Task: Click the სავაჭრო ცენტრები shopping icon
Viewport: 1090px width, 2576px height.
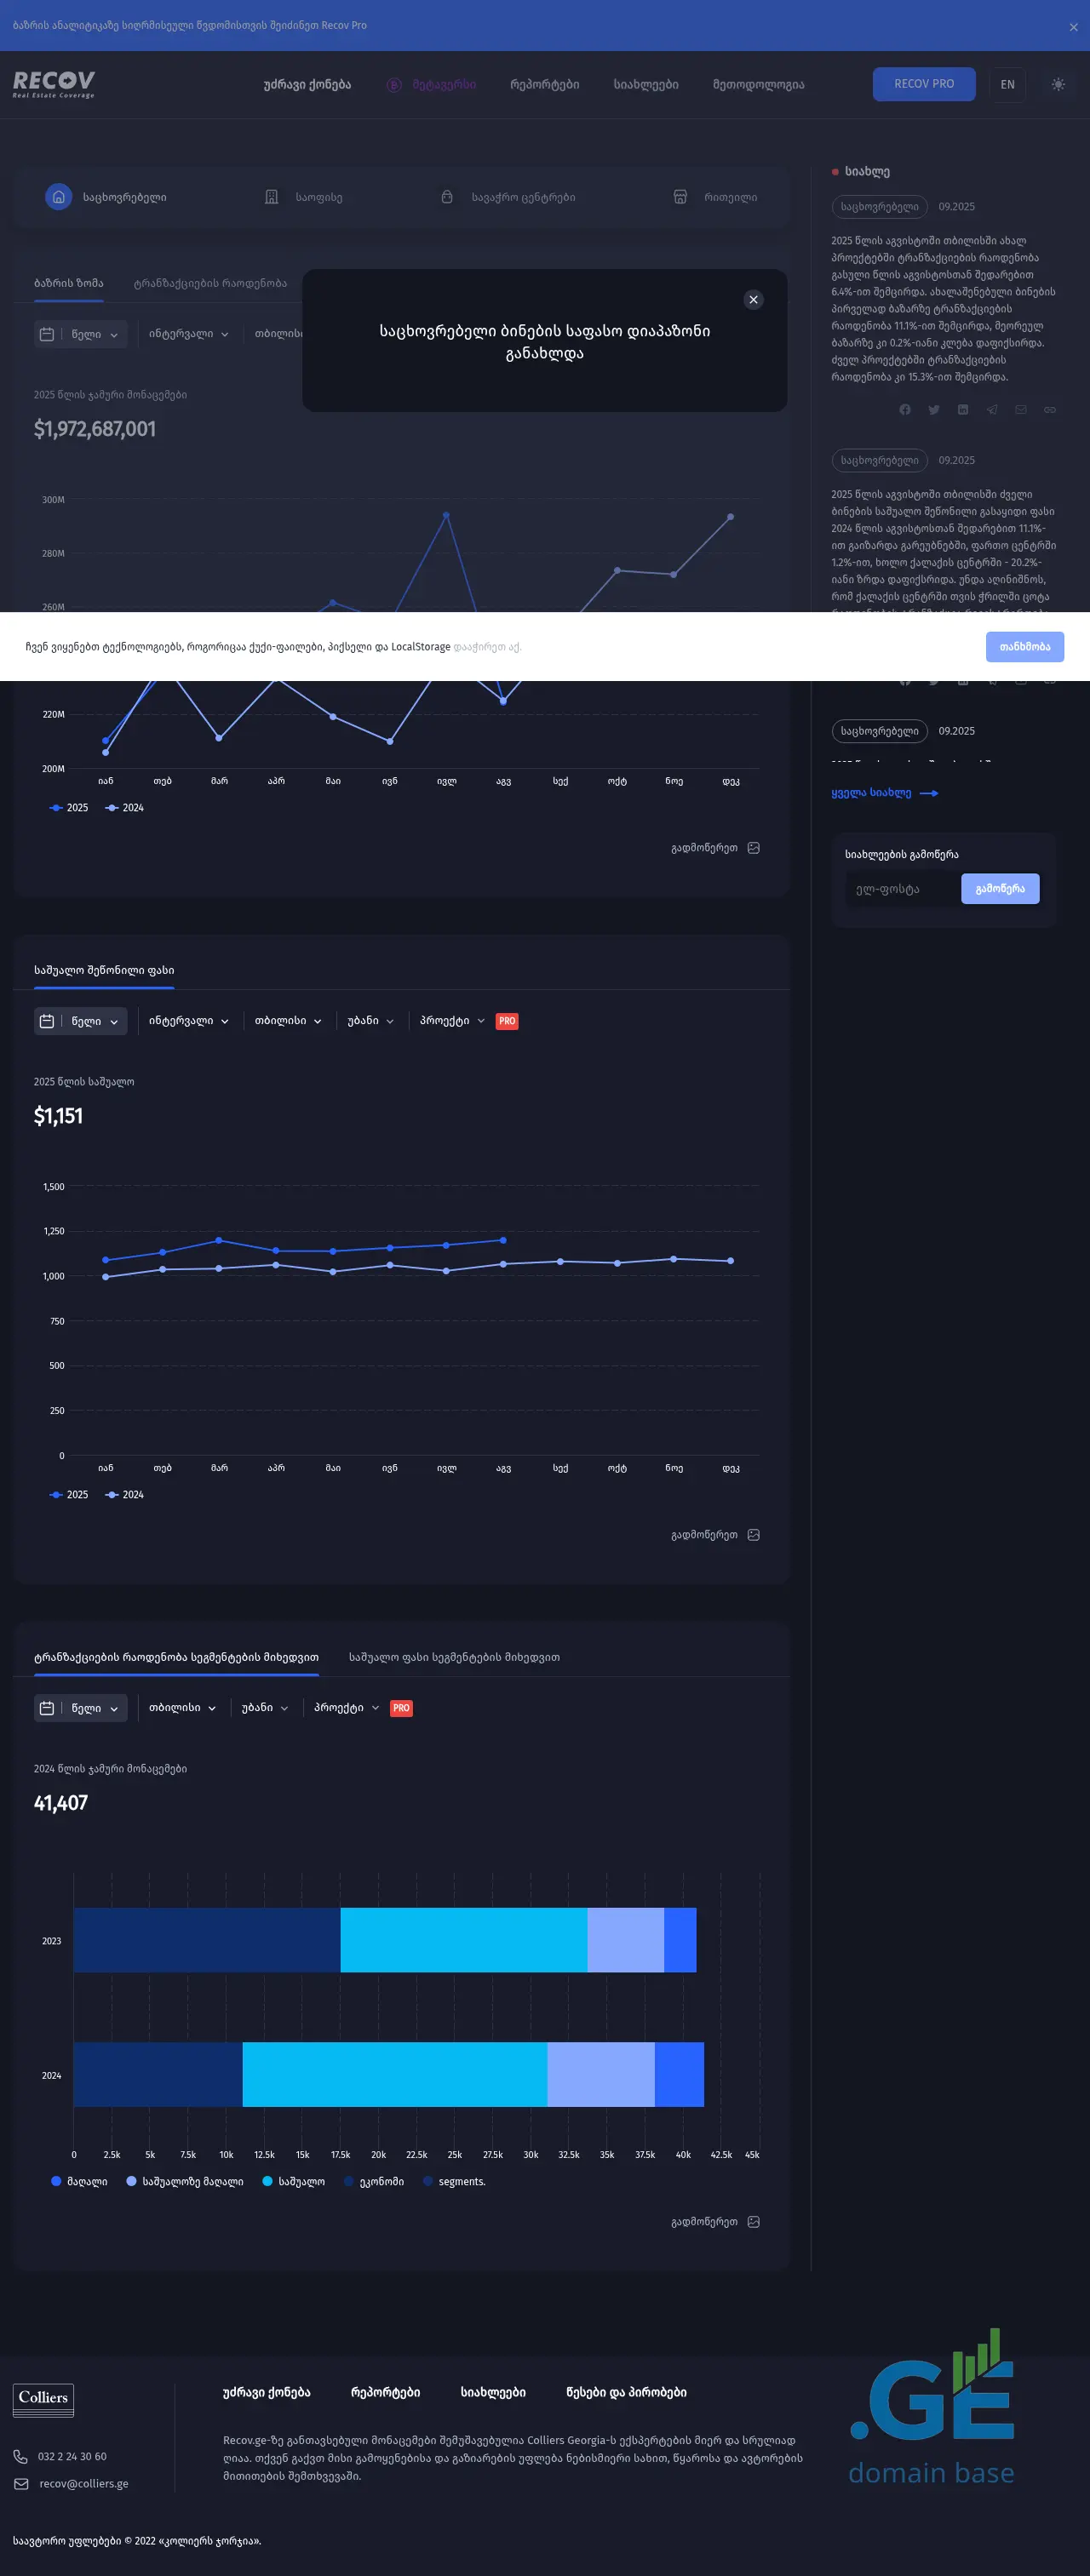Action: 447,197
